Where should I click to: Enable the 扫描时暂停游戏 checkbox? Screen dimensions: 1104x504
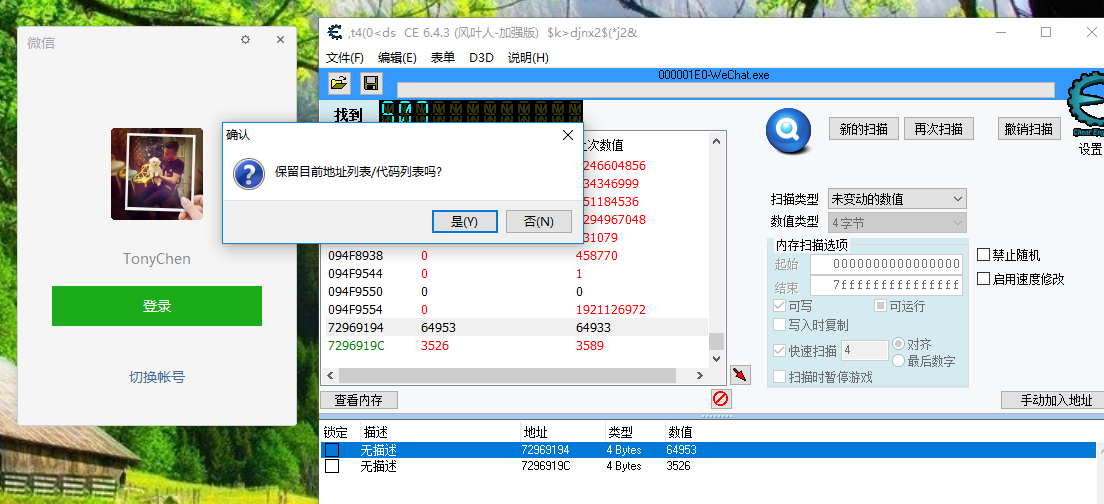coord(779,377)
